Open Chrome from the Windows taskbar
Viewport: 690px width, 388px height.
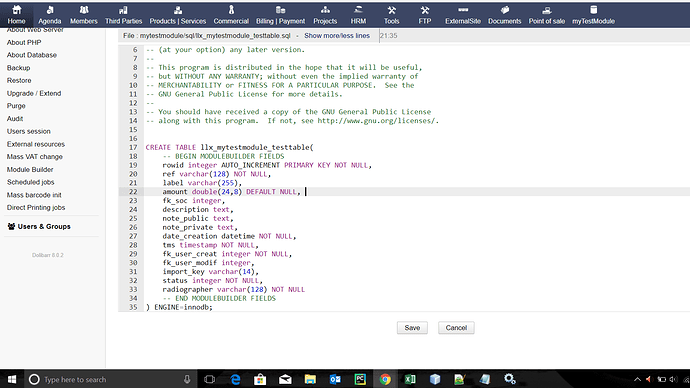(x=385, y=379)
